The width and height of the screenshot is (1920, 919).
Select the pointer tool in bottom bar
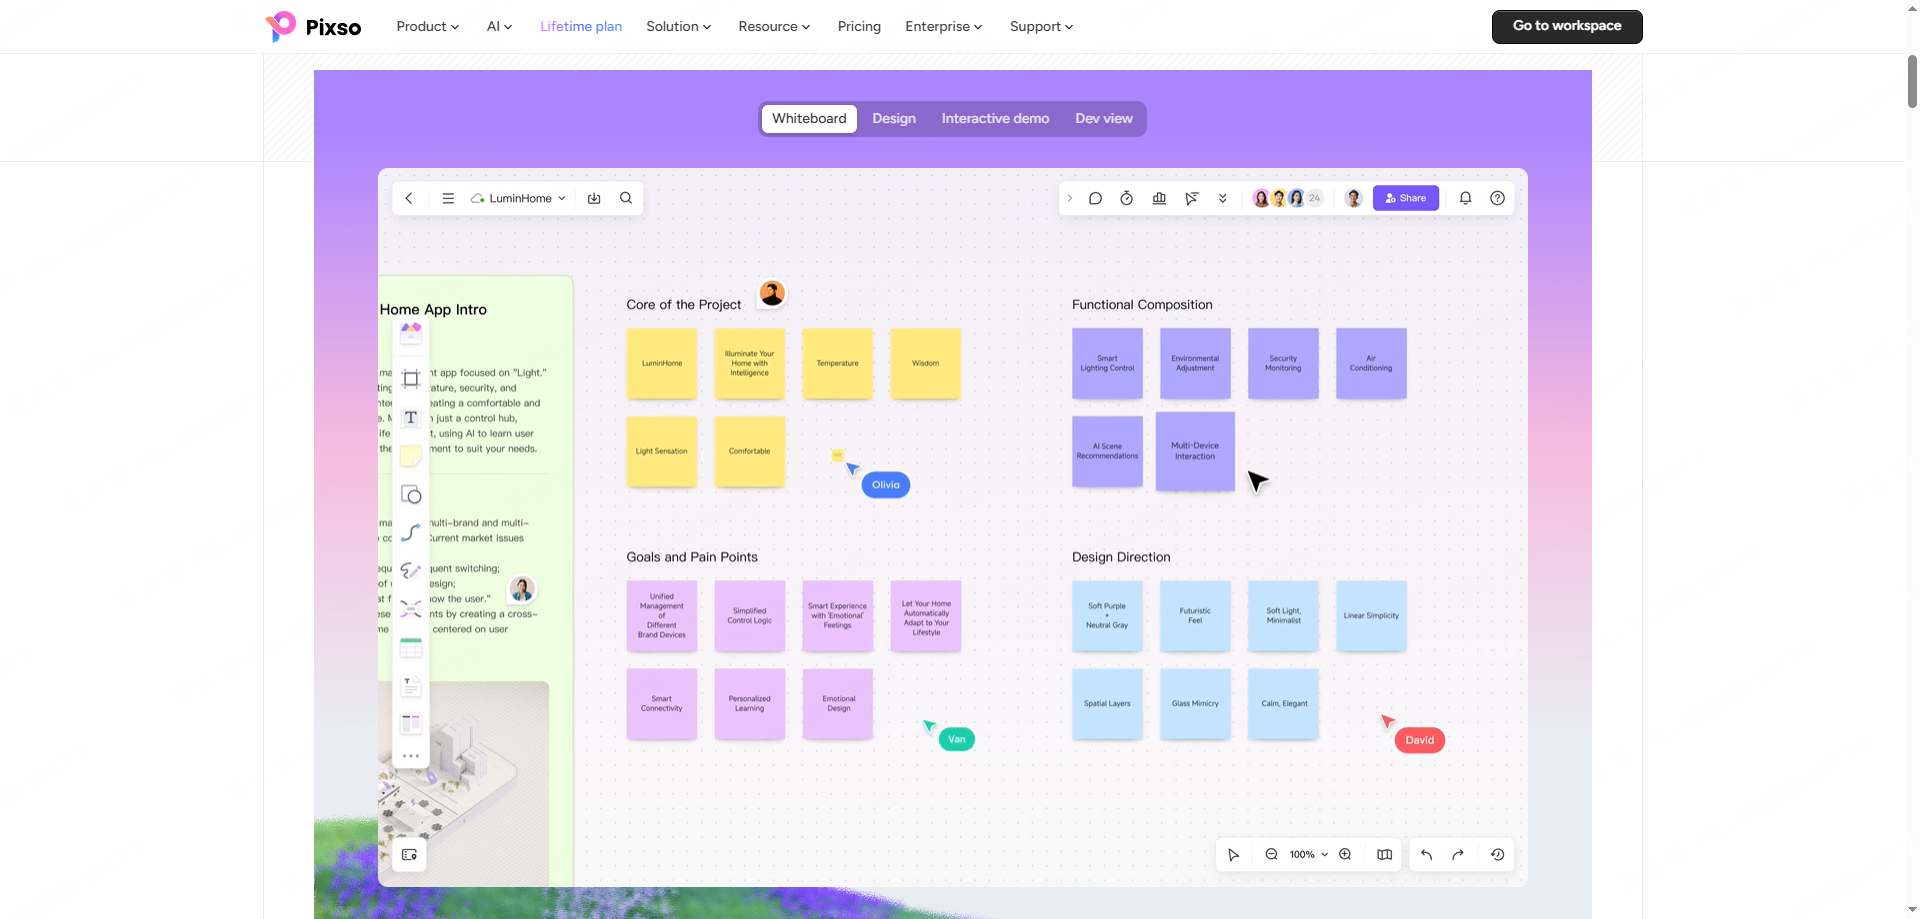(x=1234, y=855)
